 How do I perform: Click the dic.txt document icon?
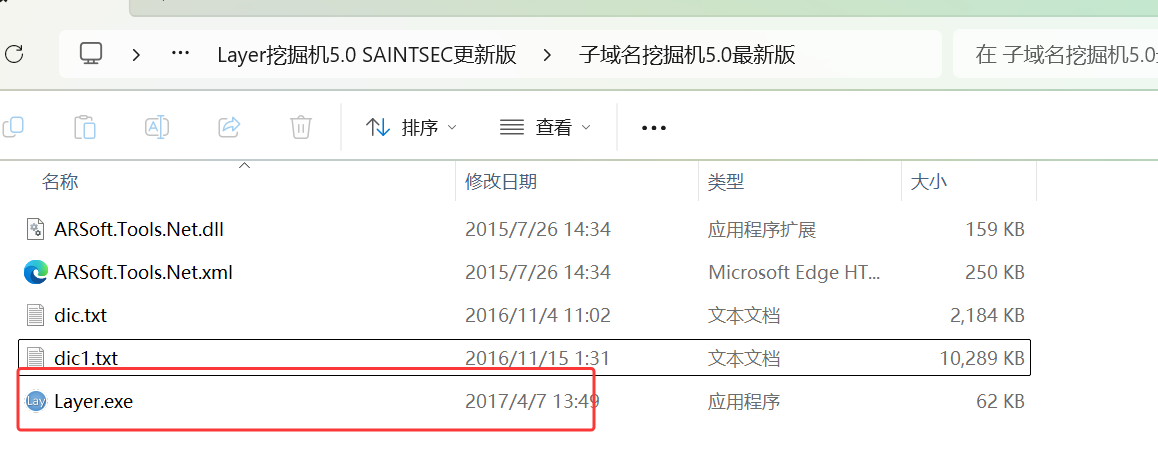pos(35,315)
